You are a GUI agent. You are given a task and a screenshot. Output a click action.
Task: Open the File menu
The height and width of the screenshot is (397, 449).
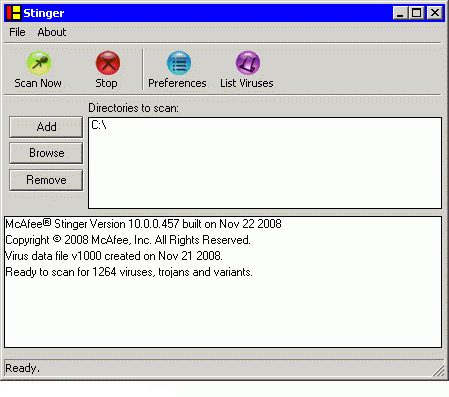[17, 32]
